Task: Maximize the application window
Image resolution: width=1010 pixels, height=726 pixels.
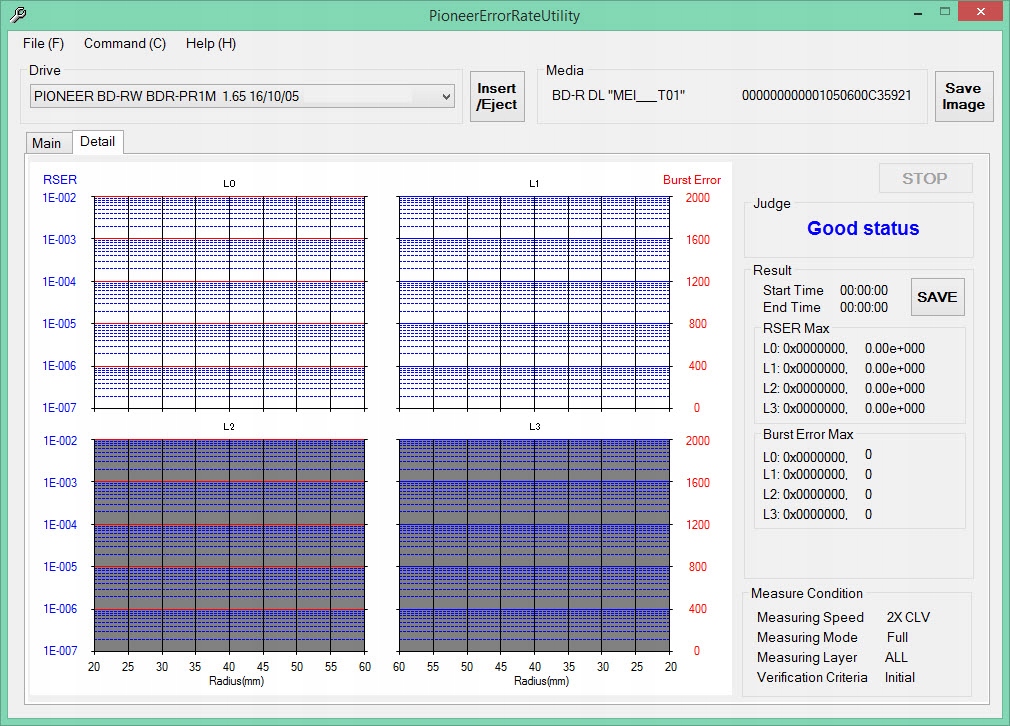Action: tap(944, 12)
